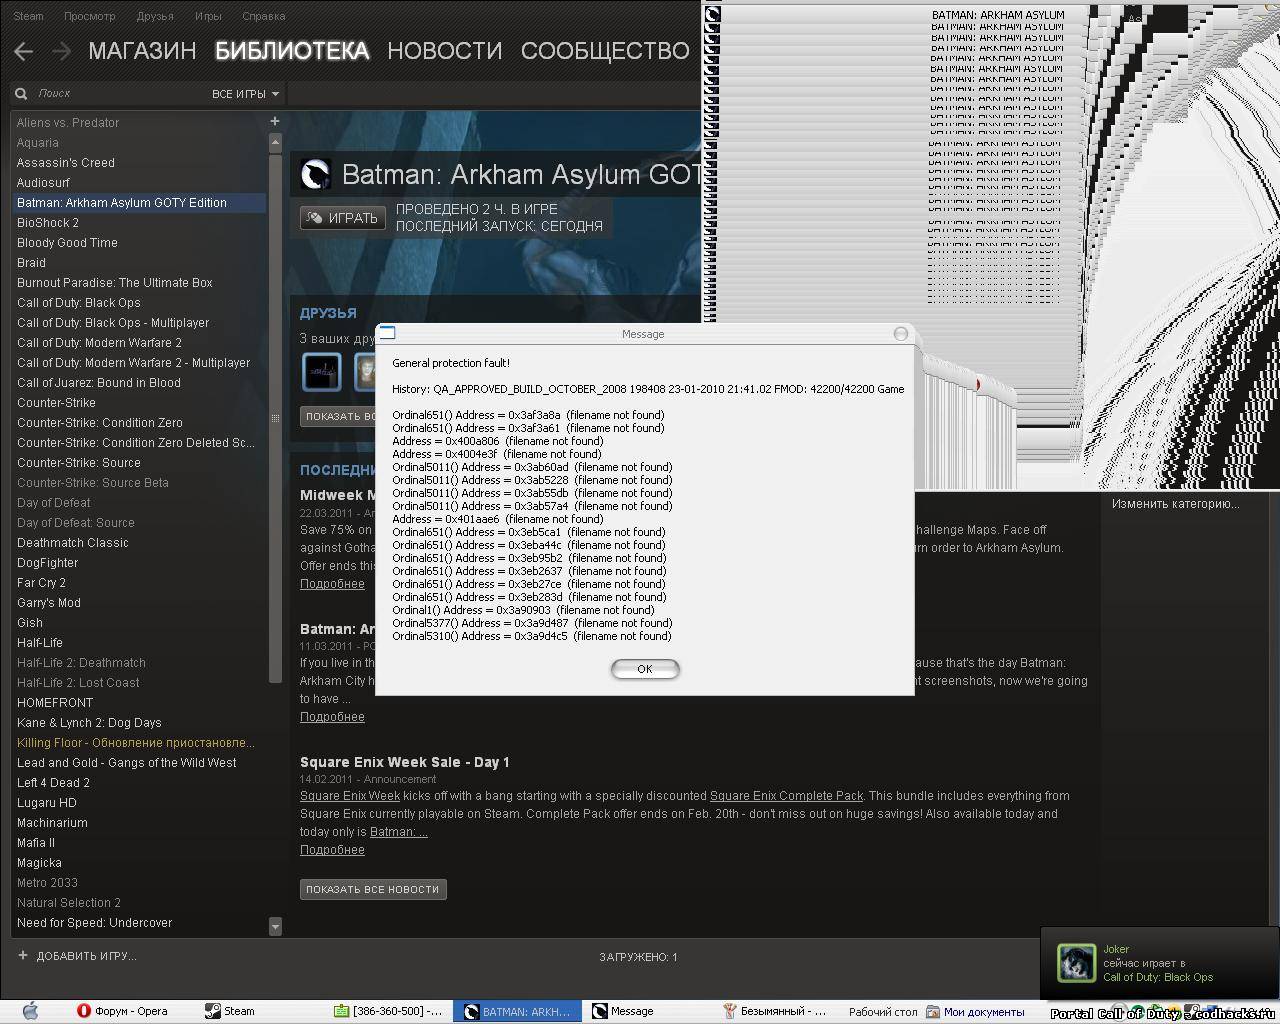Screen dimensions: 1280x1024
Task: Click OK in the Message dialog
Action: pyautogui.click(x=645, y=669)
